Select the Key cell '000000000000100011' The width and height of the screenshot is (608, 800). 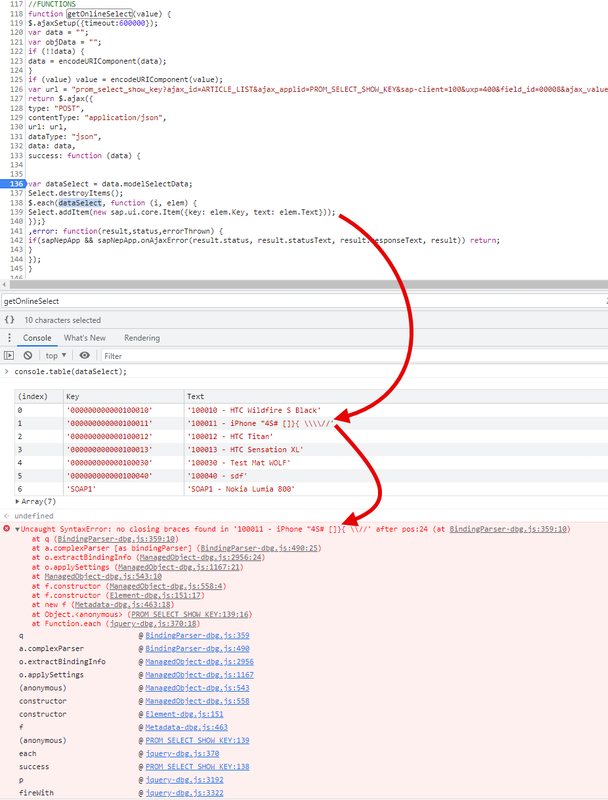(x=123, y=423)
